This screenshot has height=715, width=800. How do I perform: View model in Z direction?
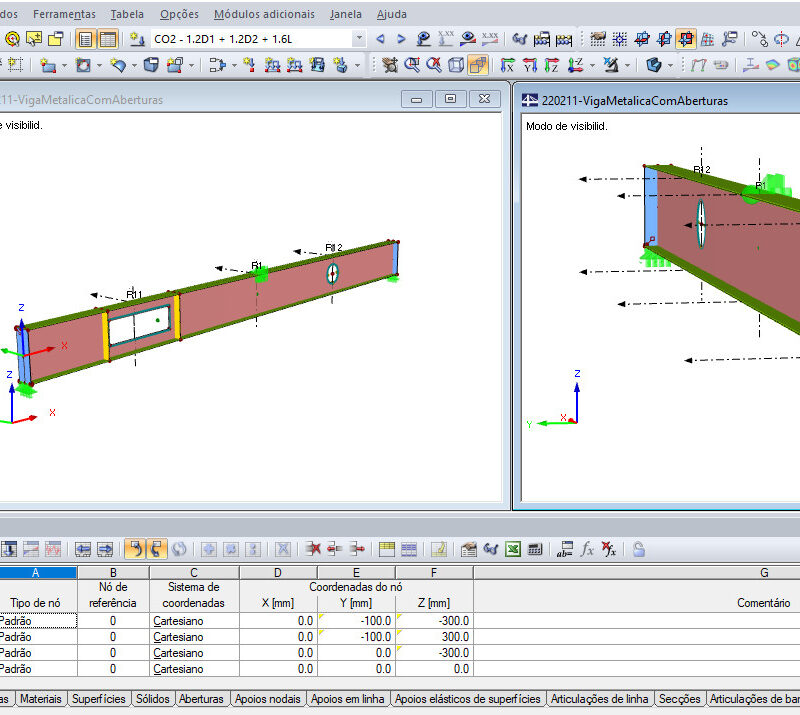[552, 65]
